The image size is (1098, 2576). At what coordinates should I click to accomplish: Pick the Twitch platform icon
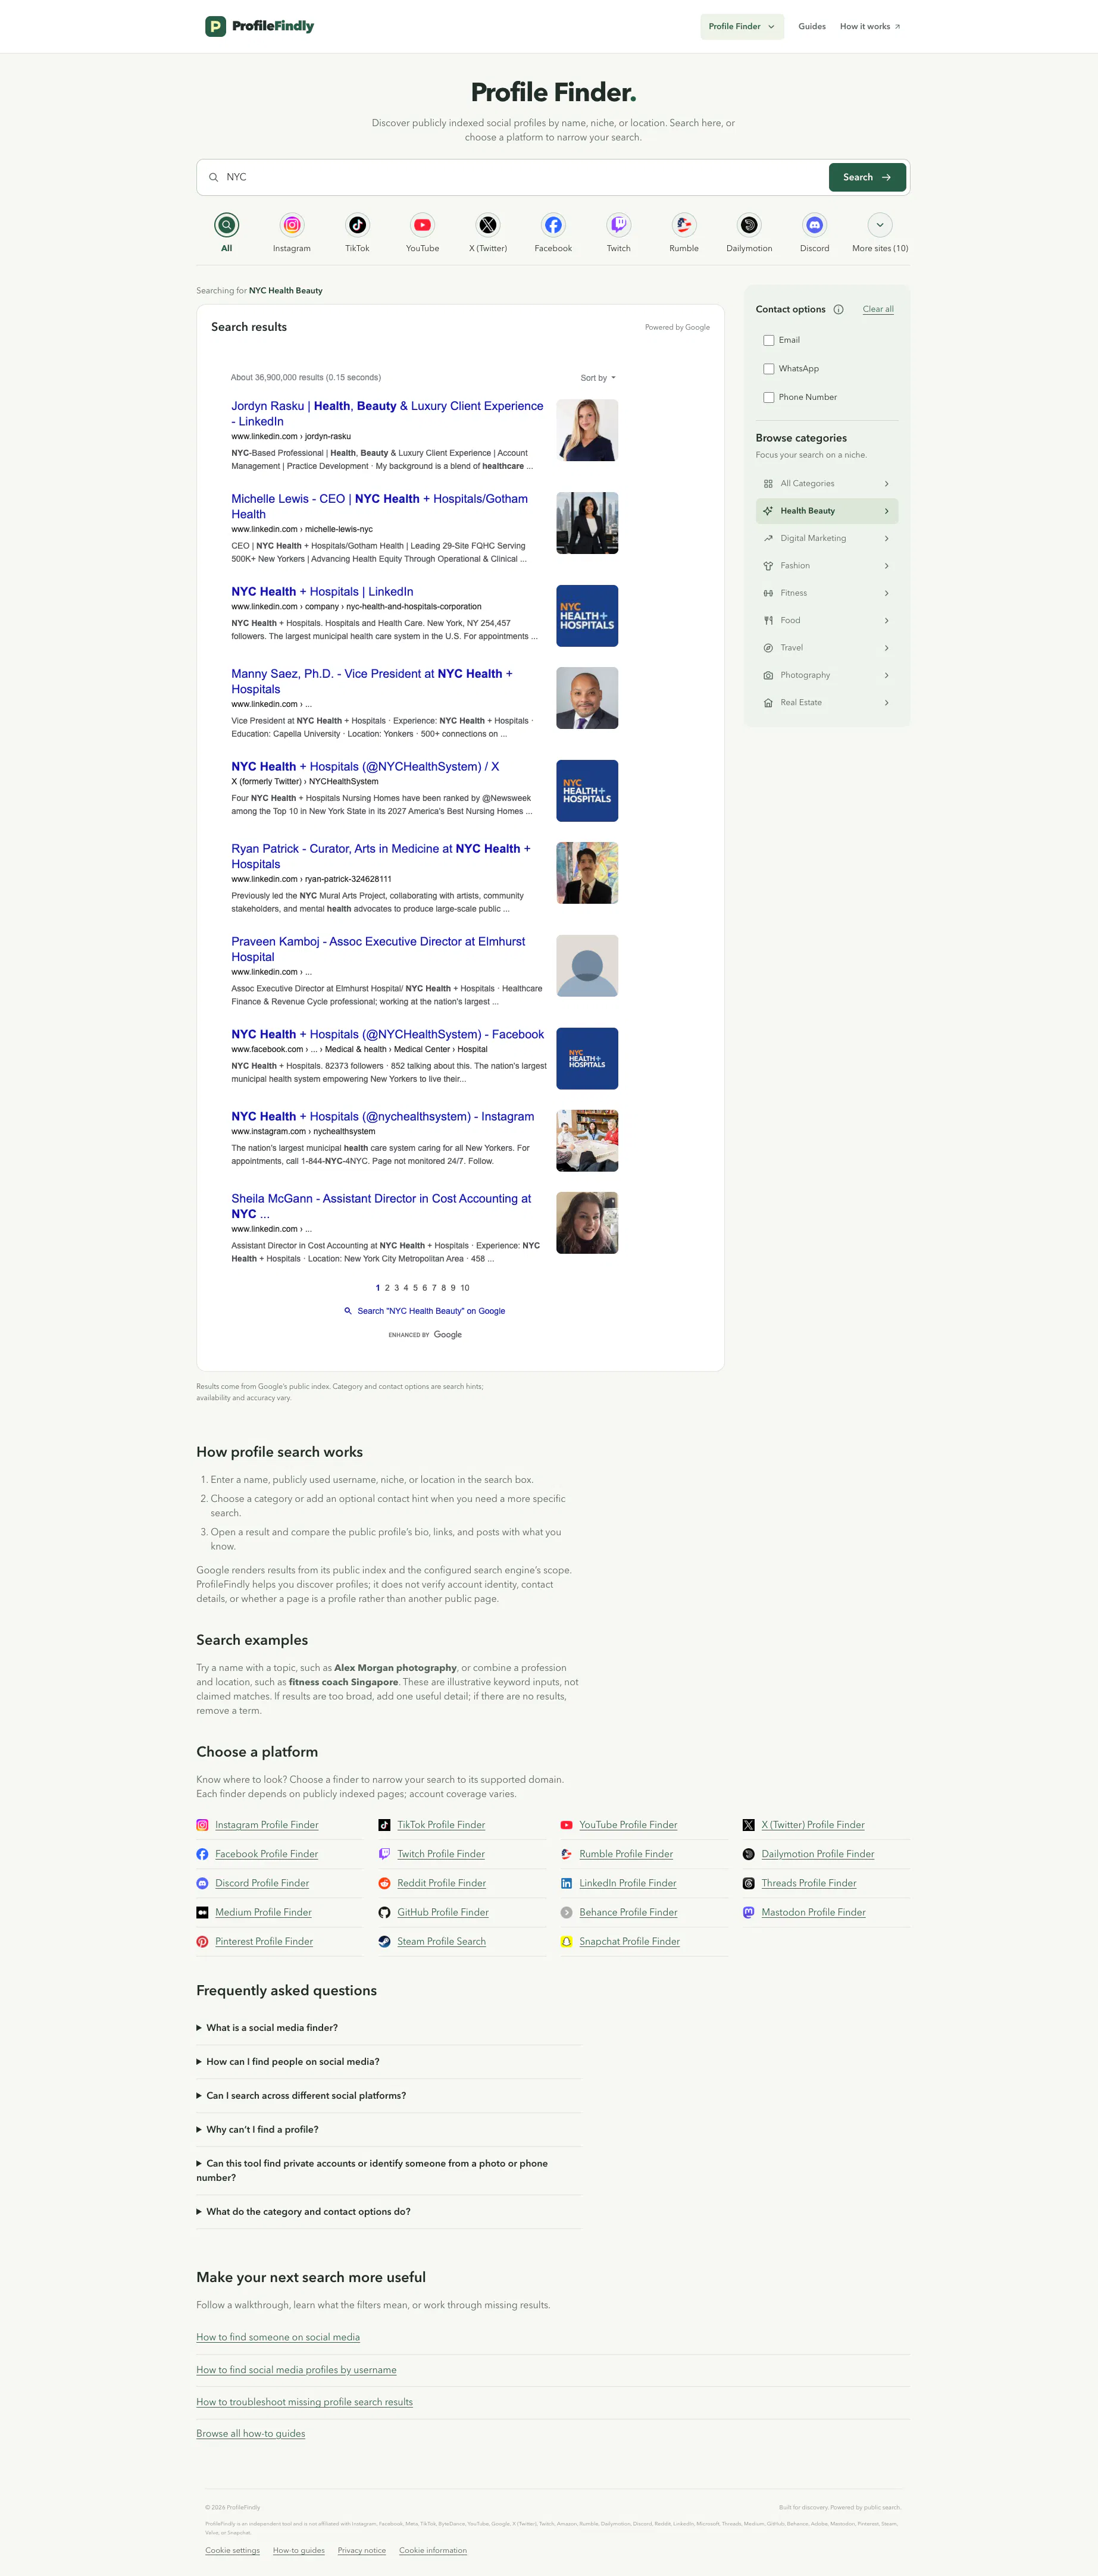619,225
